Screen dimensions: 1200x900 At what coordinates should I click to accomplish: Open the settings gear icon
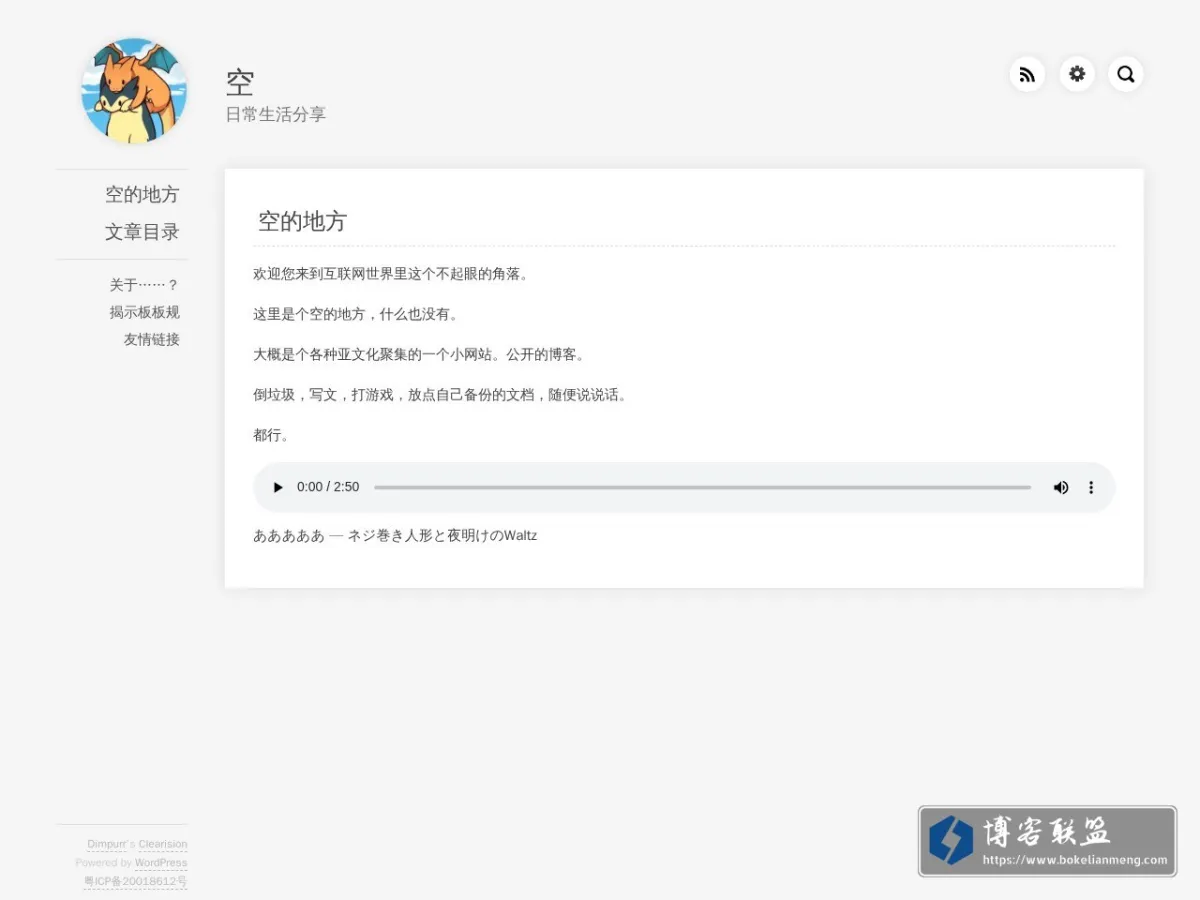tap(1077, 74)
